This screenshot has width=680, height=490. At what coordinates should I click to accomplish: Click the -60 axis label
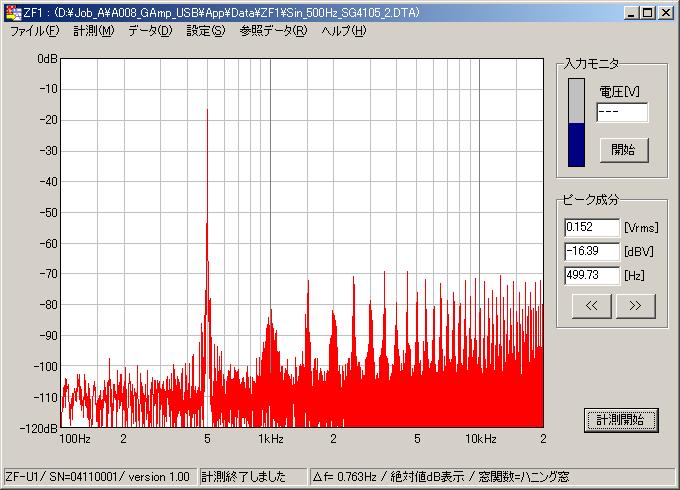click(x=48, y=244)
